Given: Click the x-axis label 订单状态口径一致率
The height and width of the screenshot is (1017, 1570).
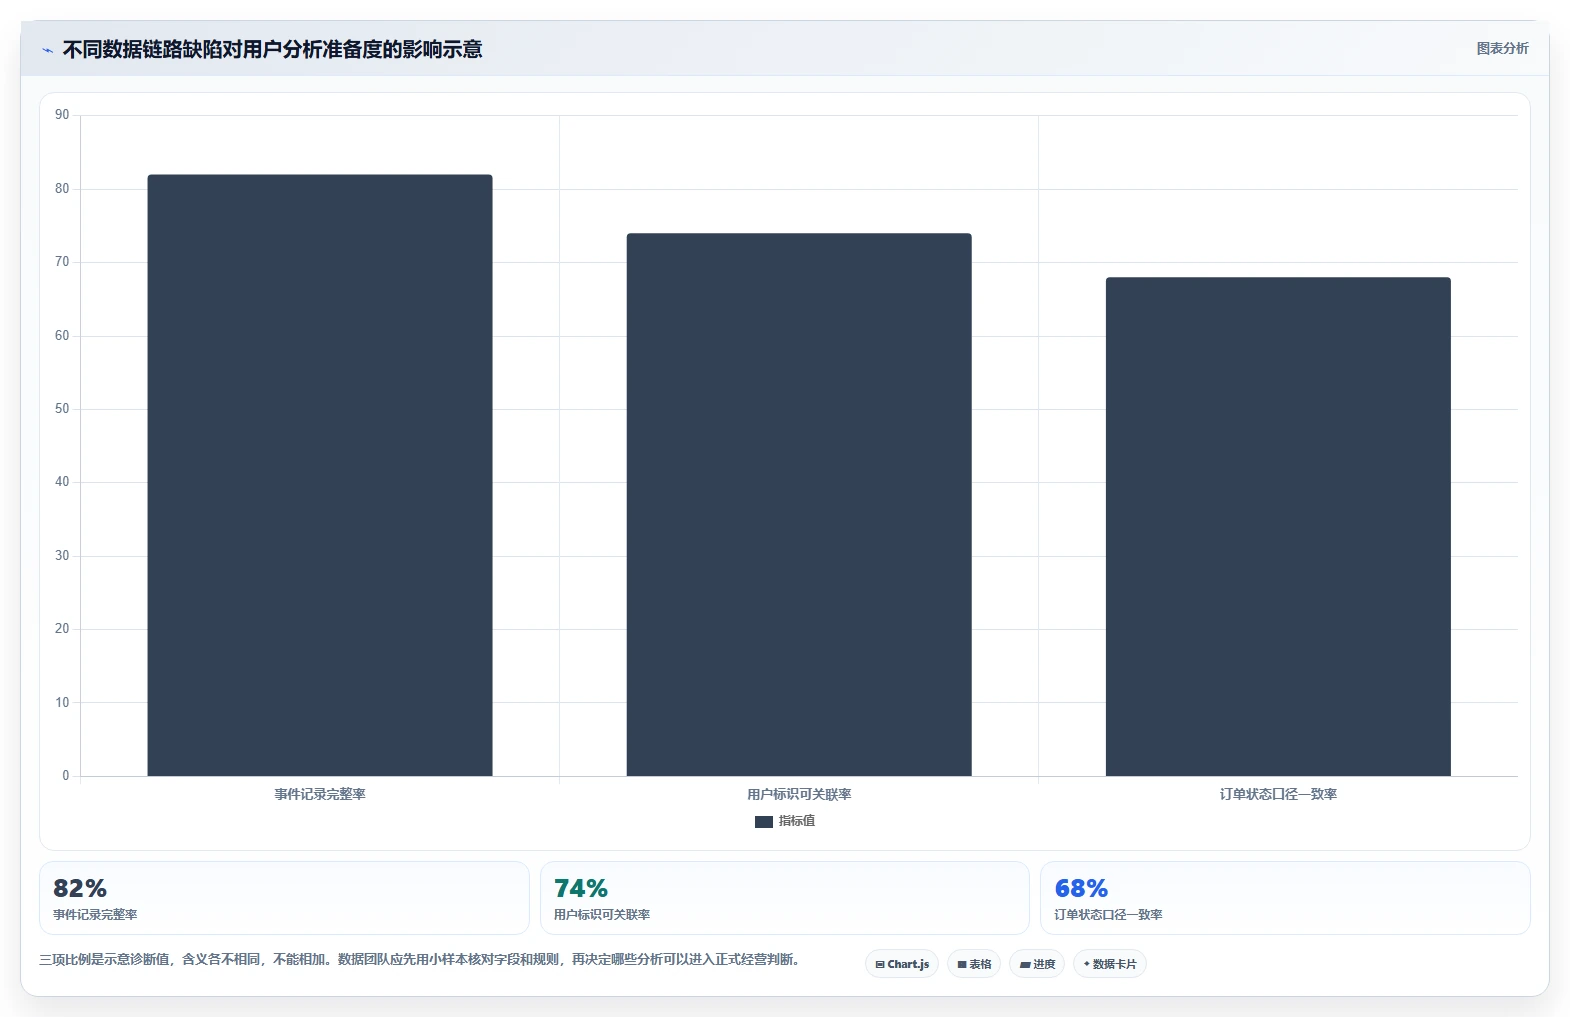Looking at the screenshot, I should (x=1278, y=794).
